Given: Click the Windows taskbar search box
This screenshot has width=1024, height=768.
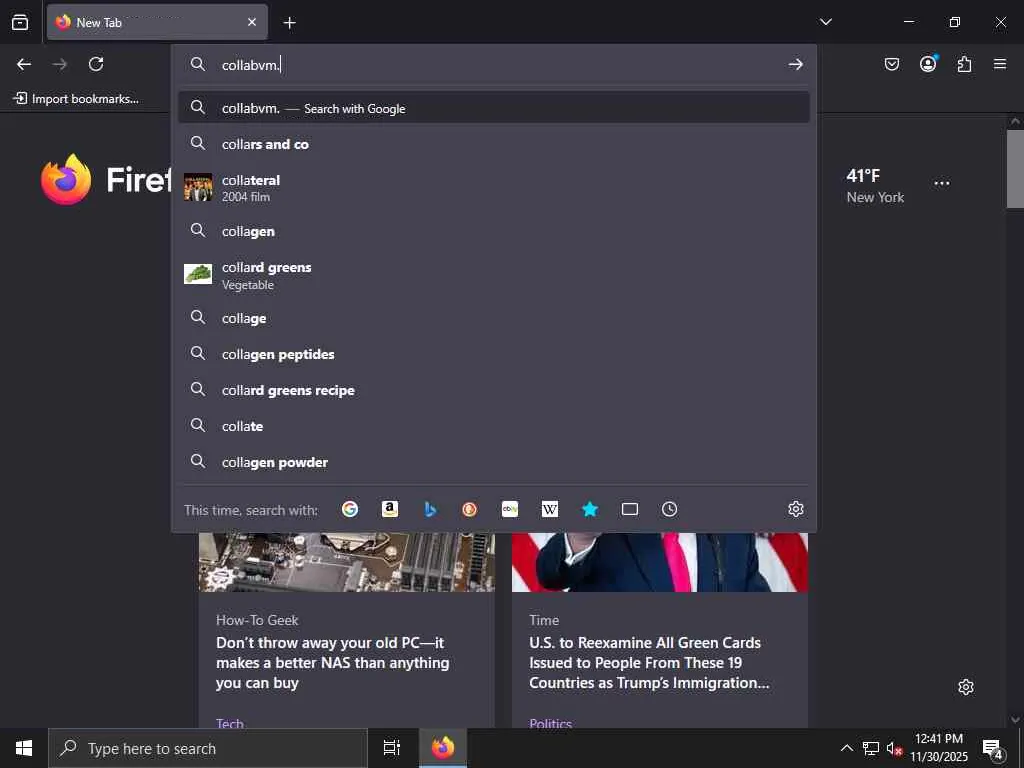Looking at the screenshot, I should click(208, 748).
